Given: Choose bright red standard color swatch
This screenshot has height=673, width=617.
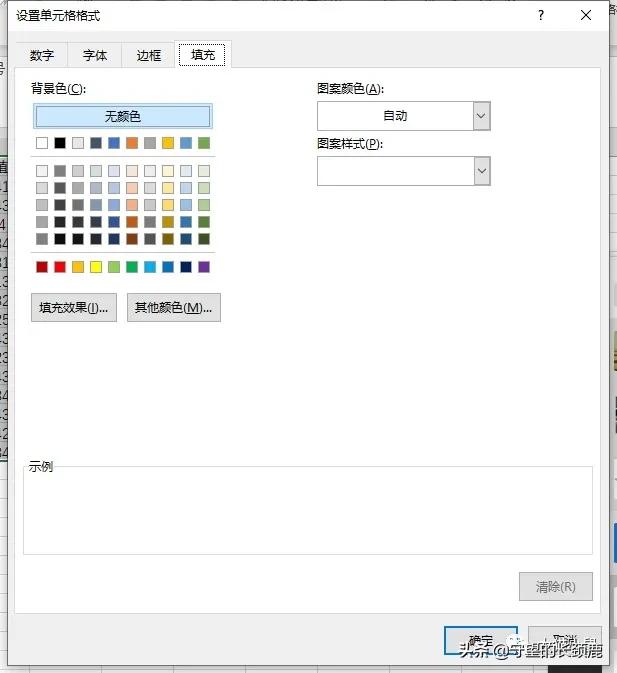Looking at the screenshot, I should coord(60,267).
